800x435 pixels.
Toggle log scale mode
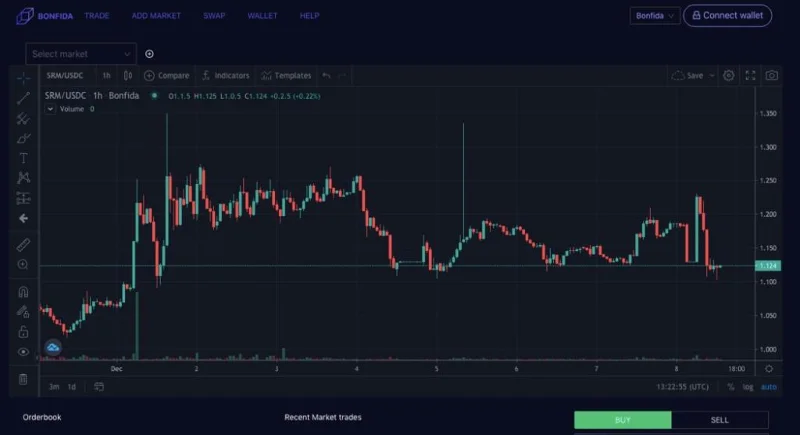click(x=748, y=387)
